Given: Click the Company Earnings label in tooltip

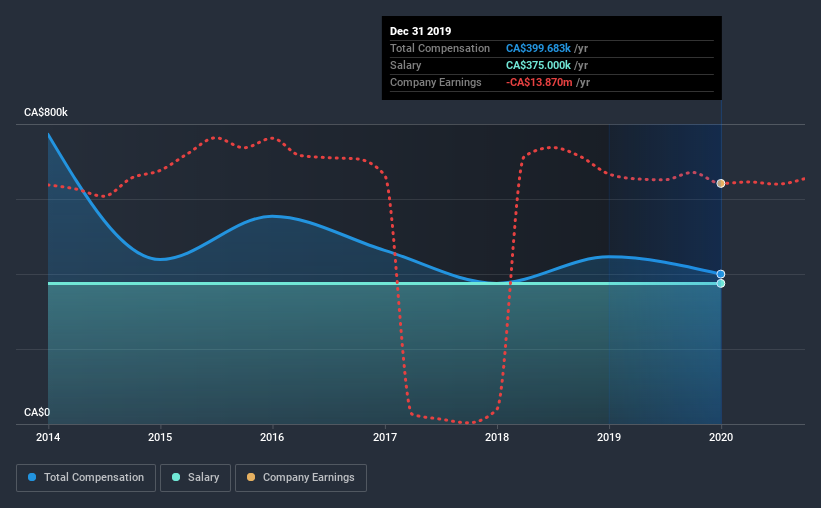Looking at the screenshot, I should 436,82.
